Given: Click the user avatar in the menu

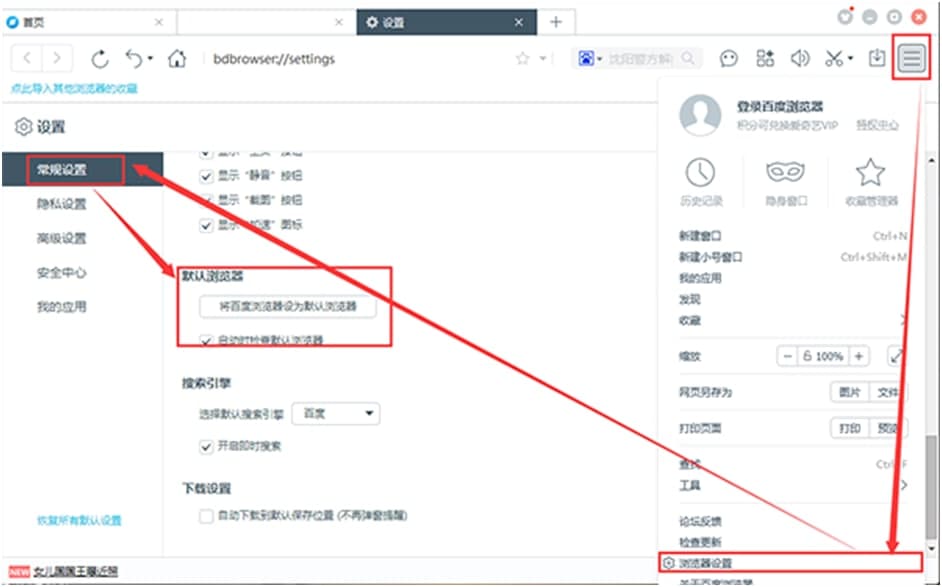Looking at the screenshot, I should 700,115.
